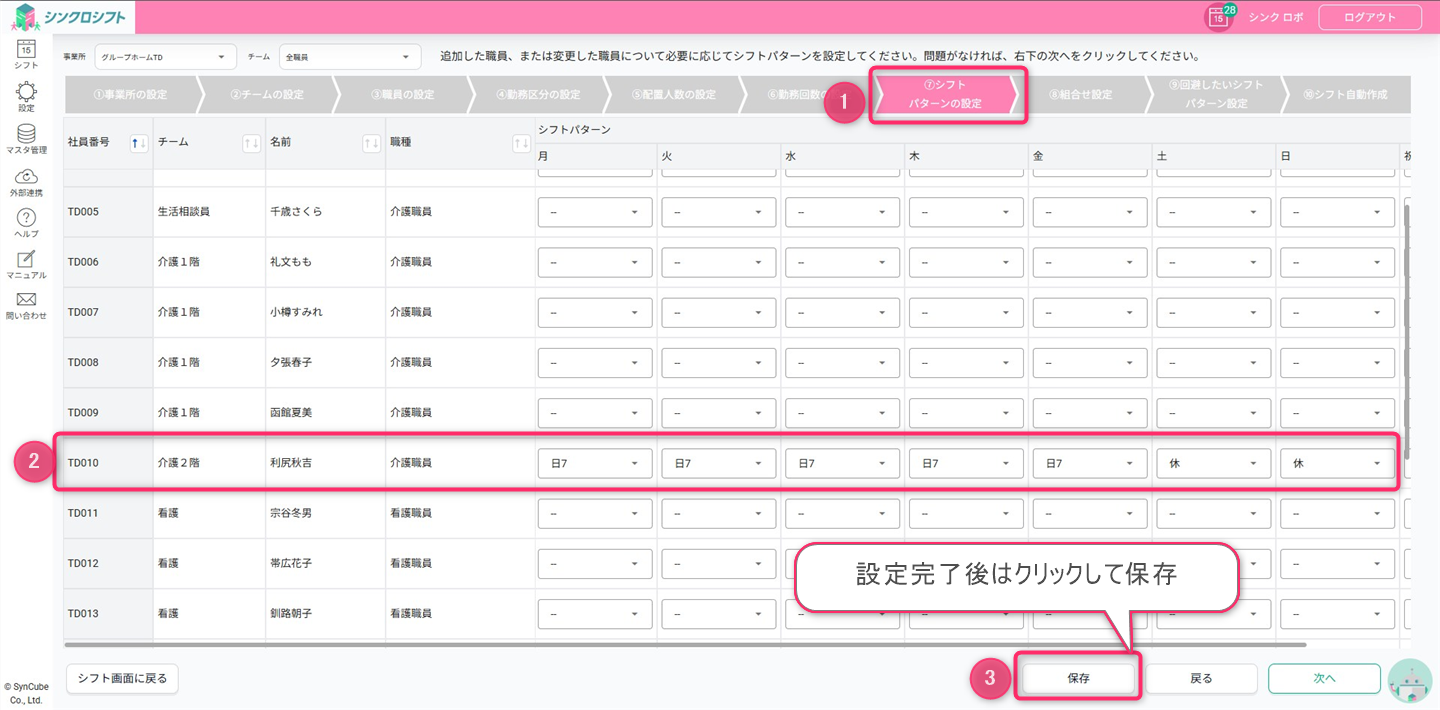Open マスタ管理 database icon
Viewport: 1440px width, 710px height.
pyautogui.click(x=27, y=135)
